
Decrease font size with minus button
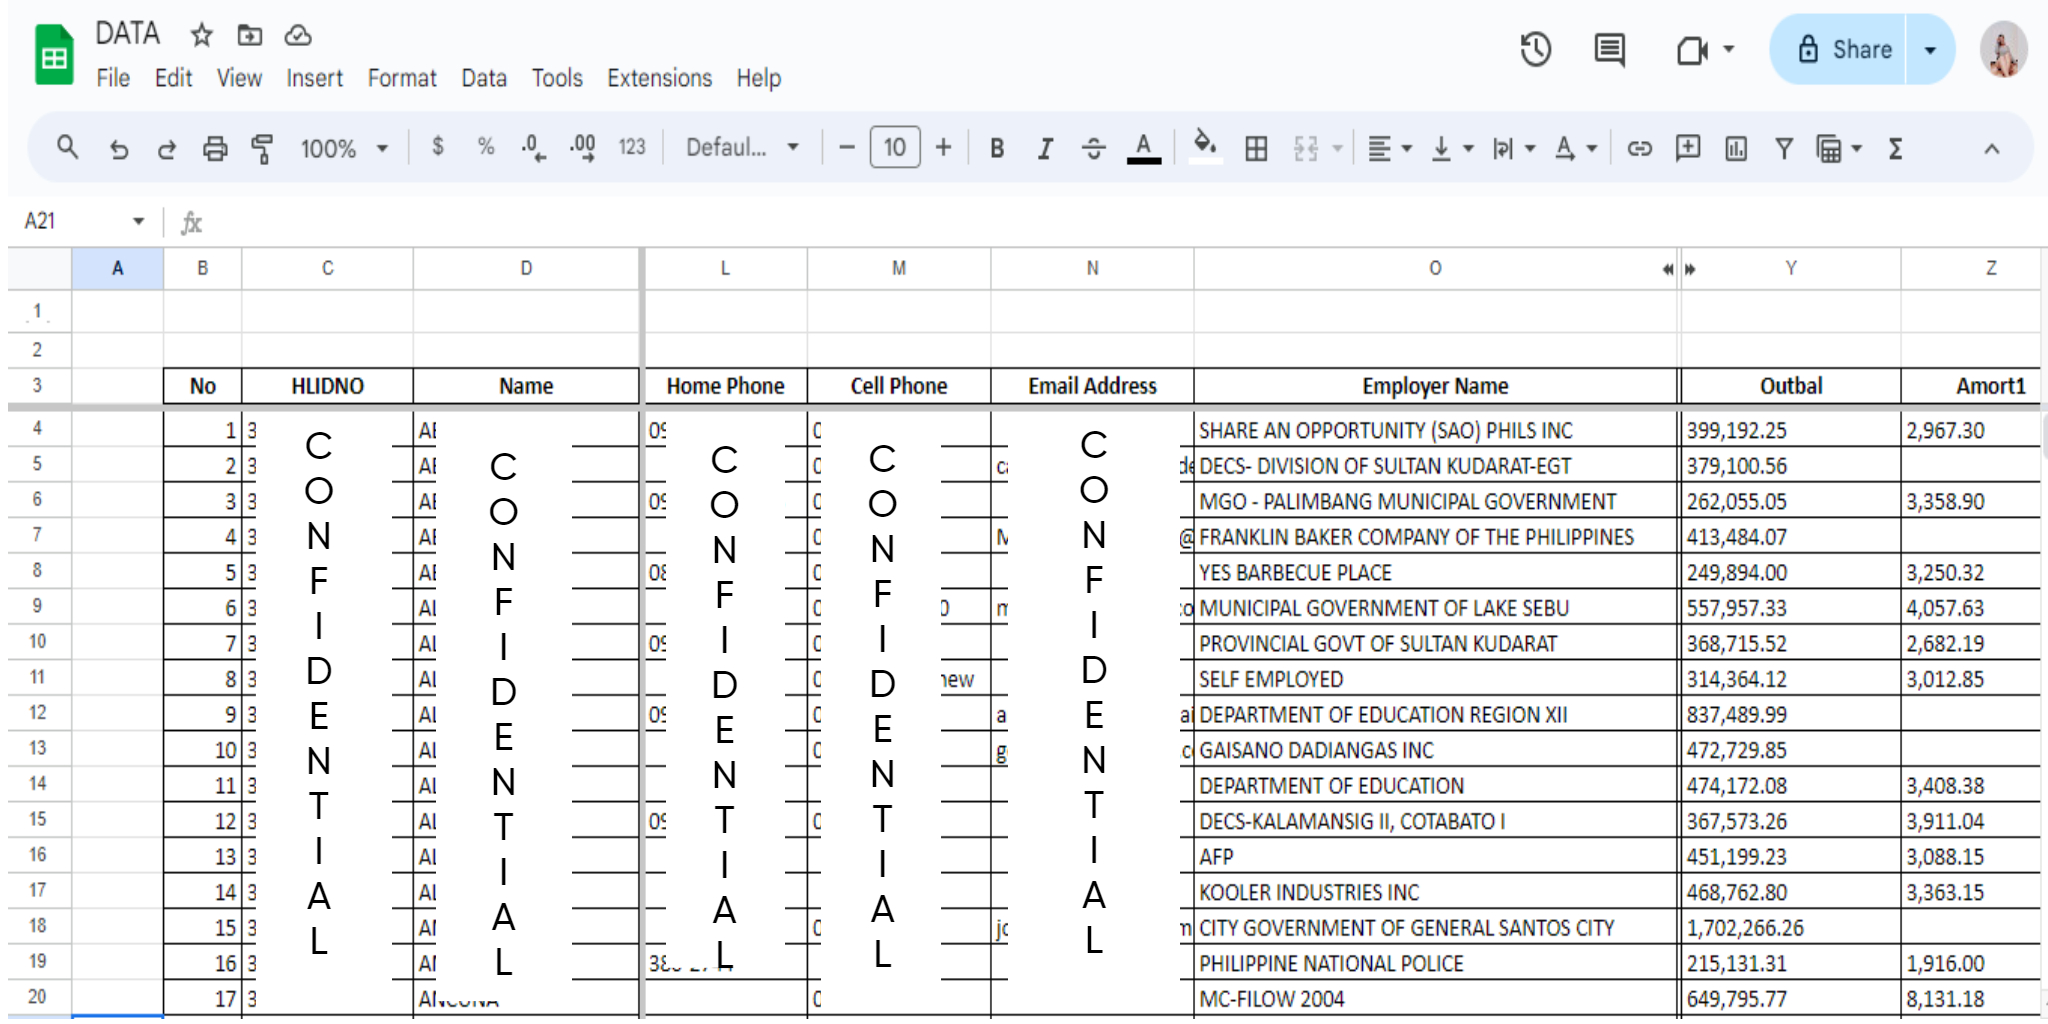click(x=847, y=148)
